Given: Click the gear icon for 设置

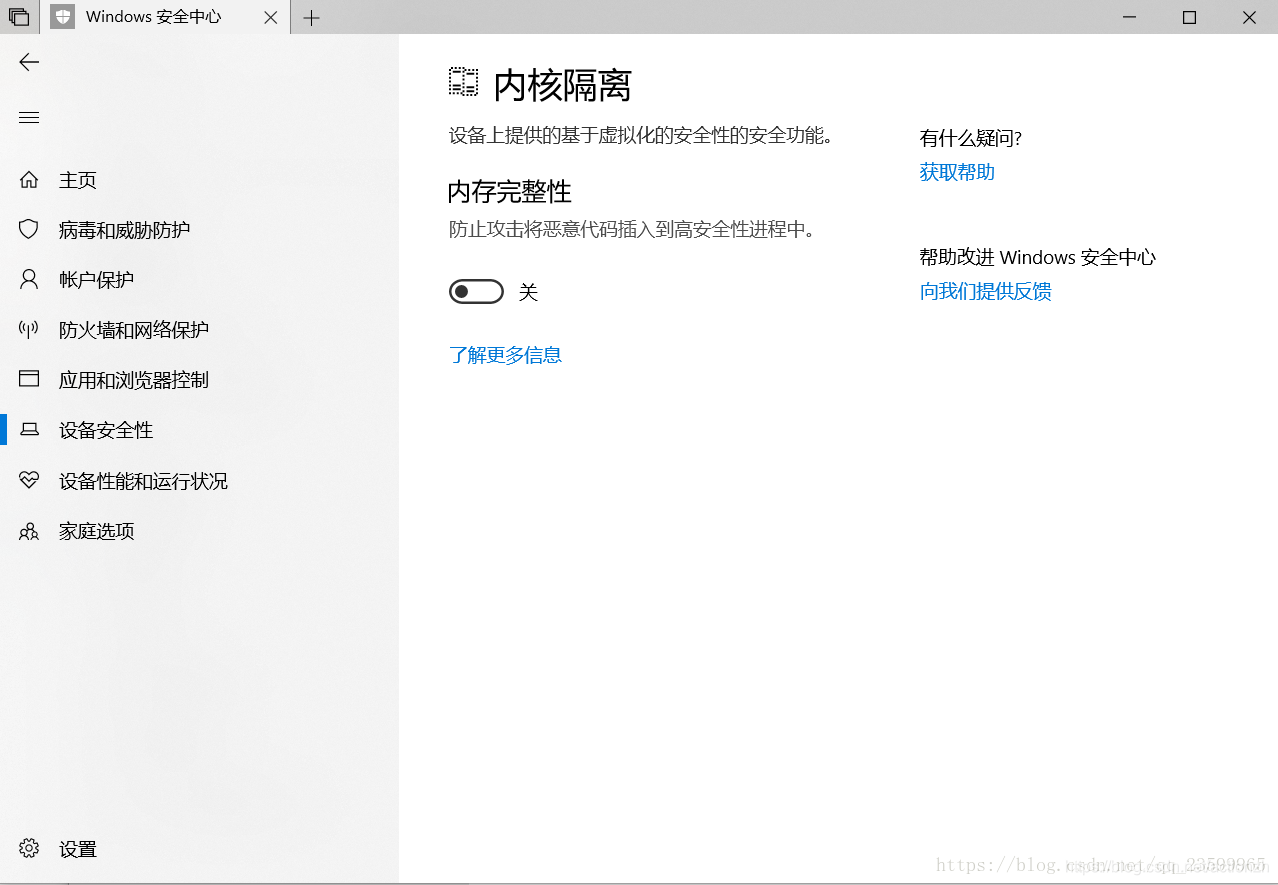Looking at the screenshot, I should pos(29,849).
